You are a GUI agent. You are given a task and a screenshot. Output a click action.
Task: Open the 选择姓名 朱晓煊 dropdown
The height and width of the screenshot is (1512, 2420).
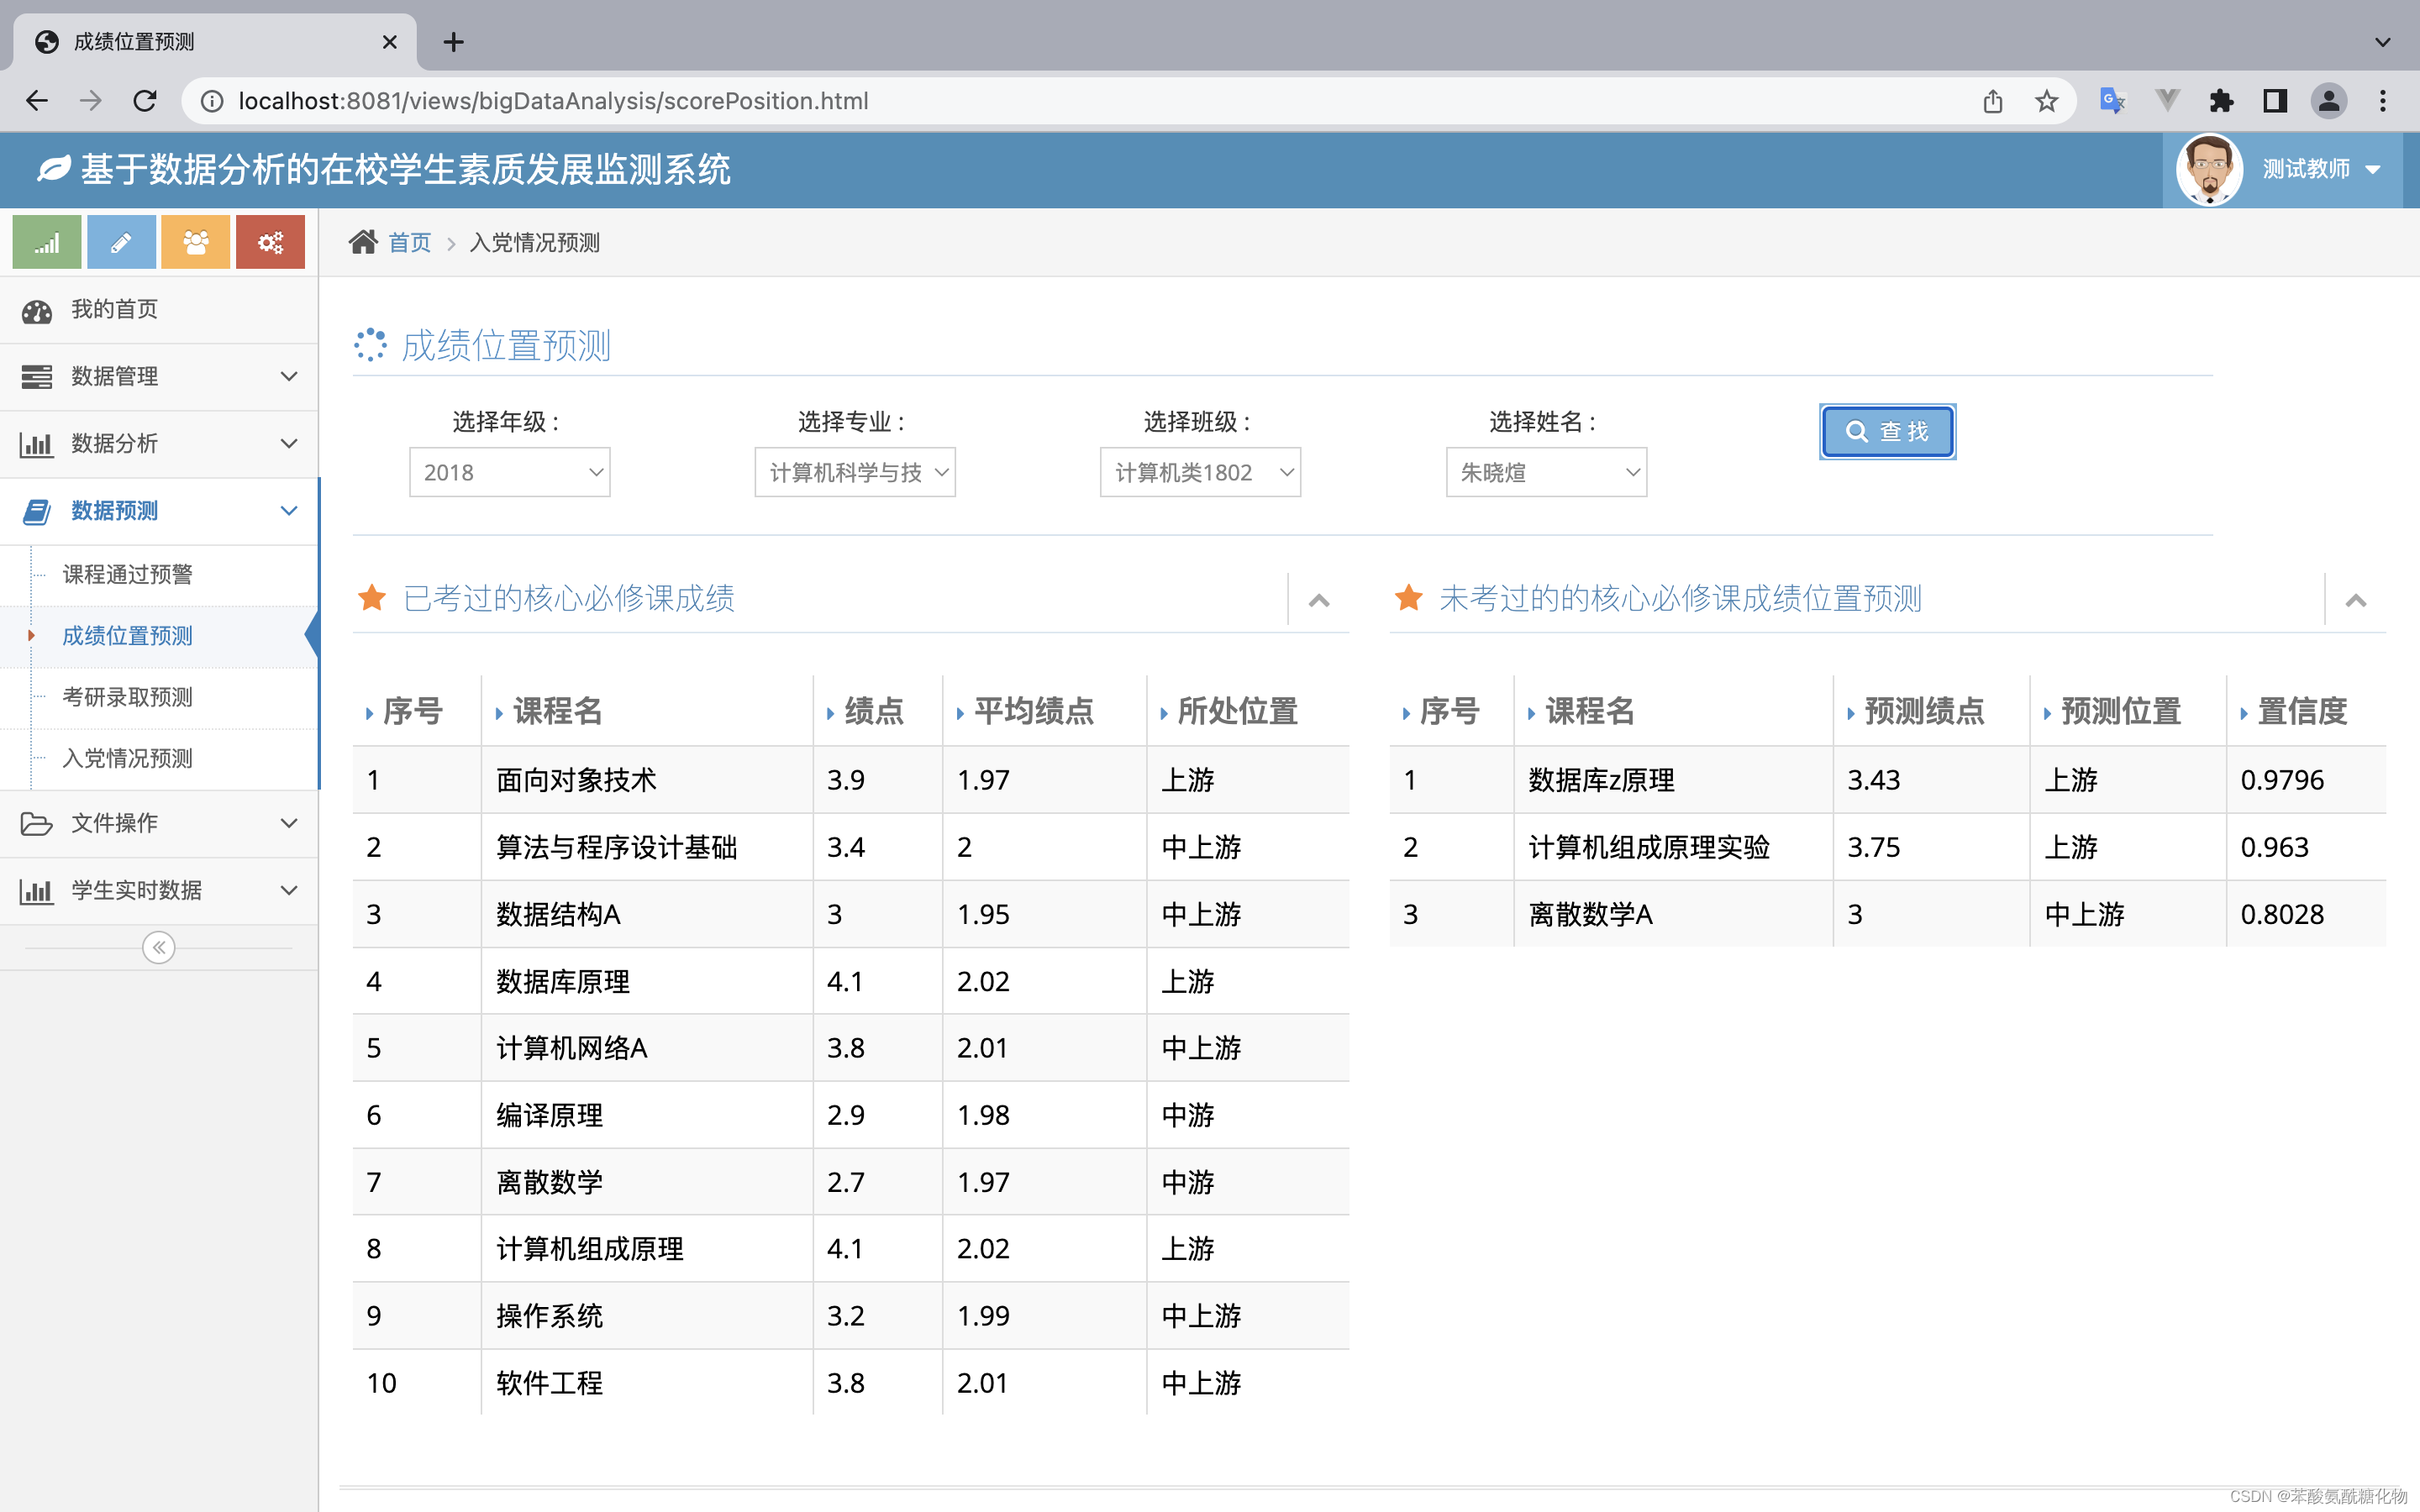pos(1546,472)
